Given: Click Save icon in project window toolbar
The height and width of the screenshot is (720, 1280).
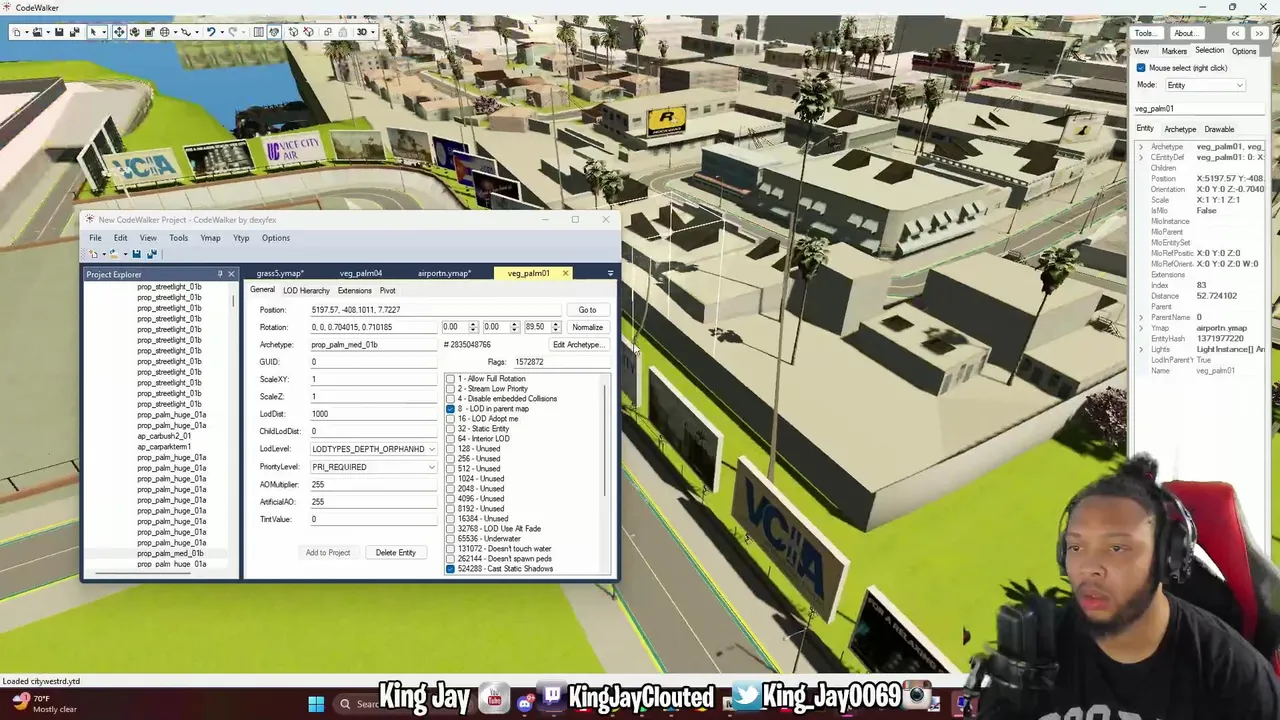Looking at the screenshot, I should [x=136, y=254].
